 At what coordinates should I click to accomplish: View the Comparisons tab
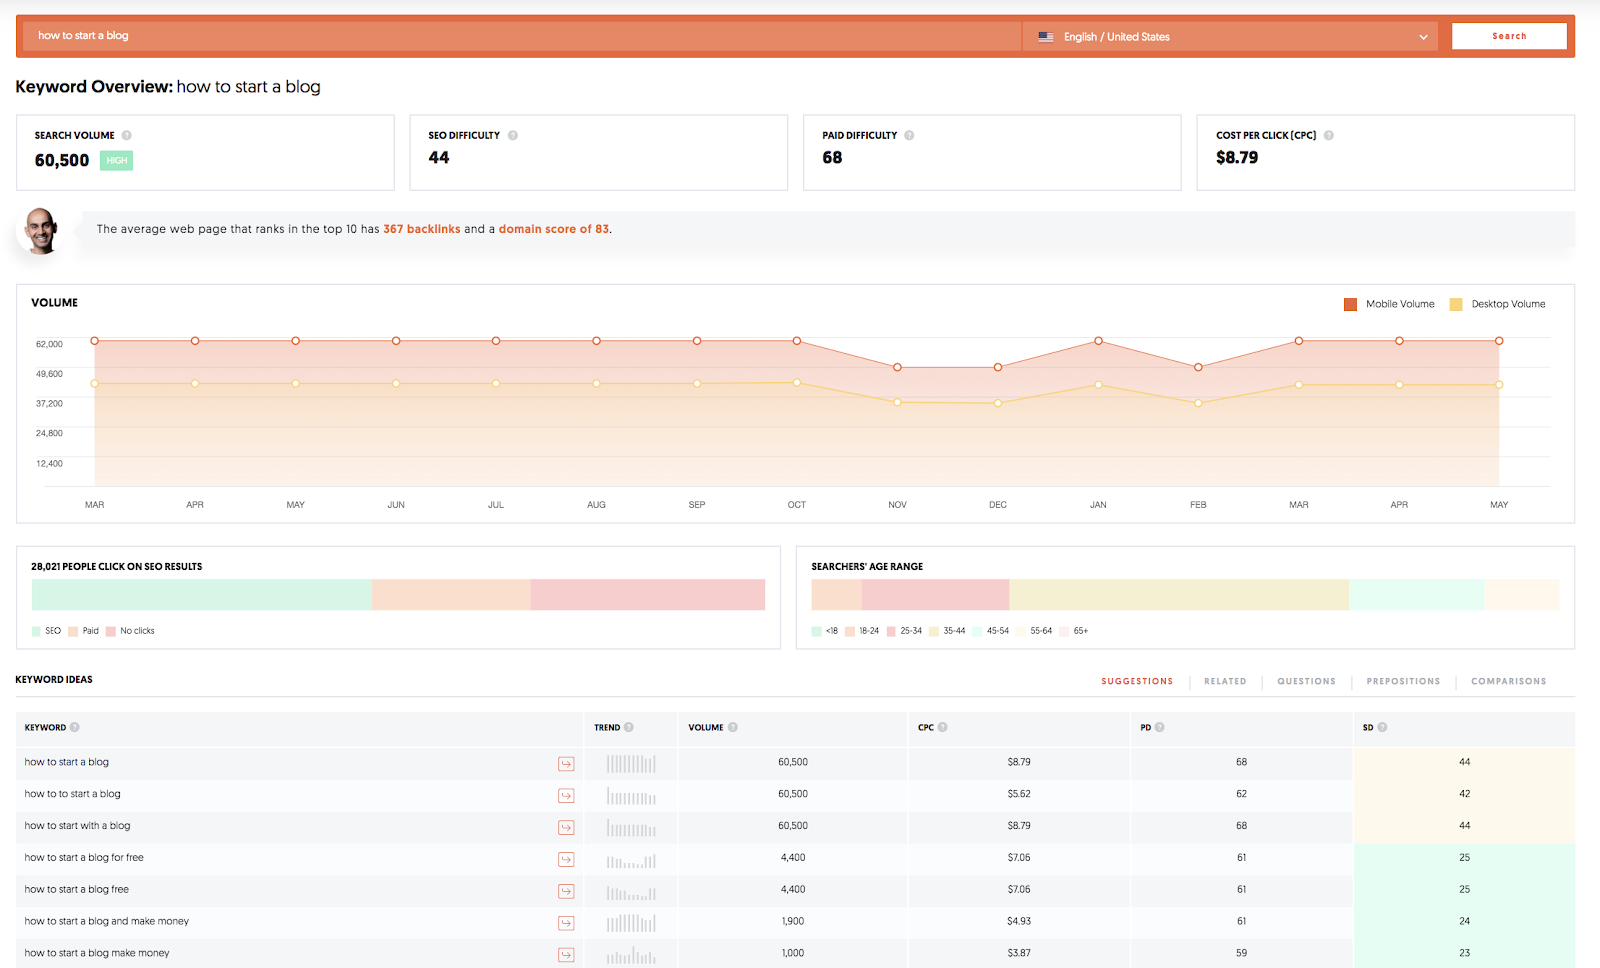1508,681
